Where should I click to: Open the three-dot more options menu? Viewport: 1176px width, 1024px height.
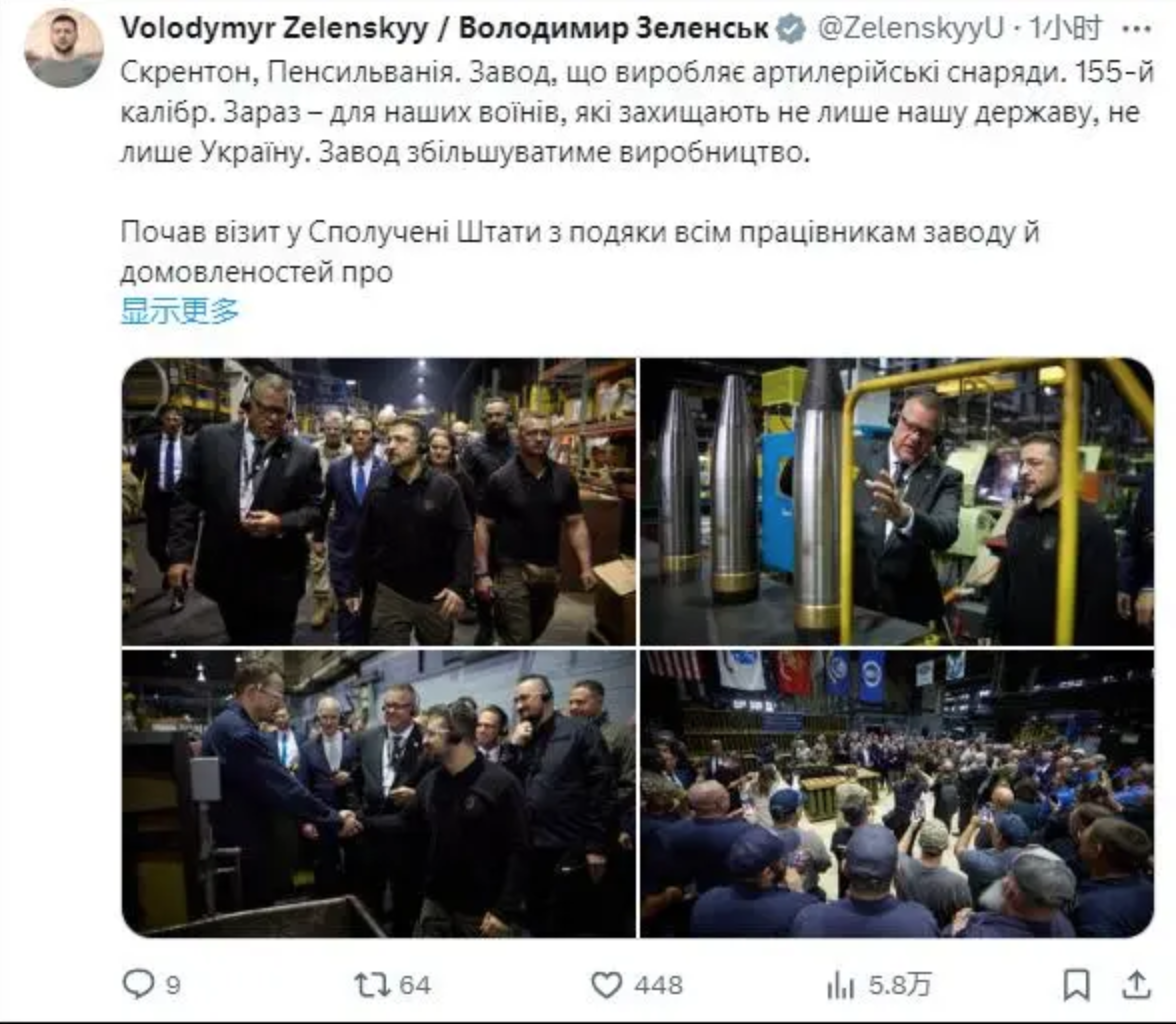(x=1138, y=29)
